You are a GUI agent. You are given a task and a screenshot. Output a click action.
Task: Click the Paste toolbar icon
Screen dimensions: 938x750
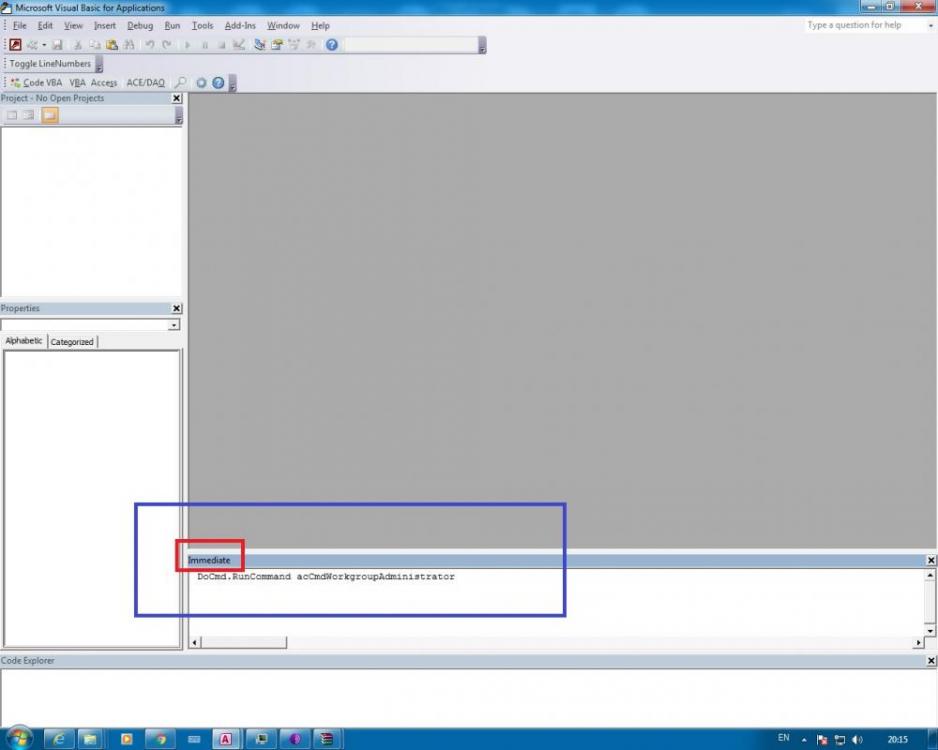pos(112,45)
